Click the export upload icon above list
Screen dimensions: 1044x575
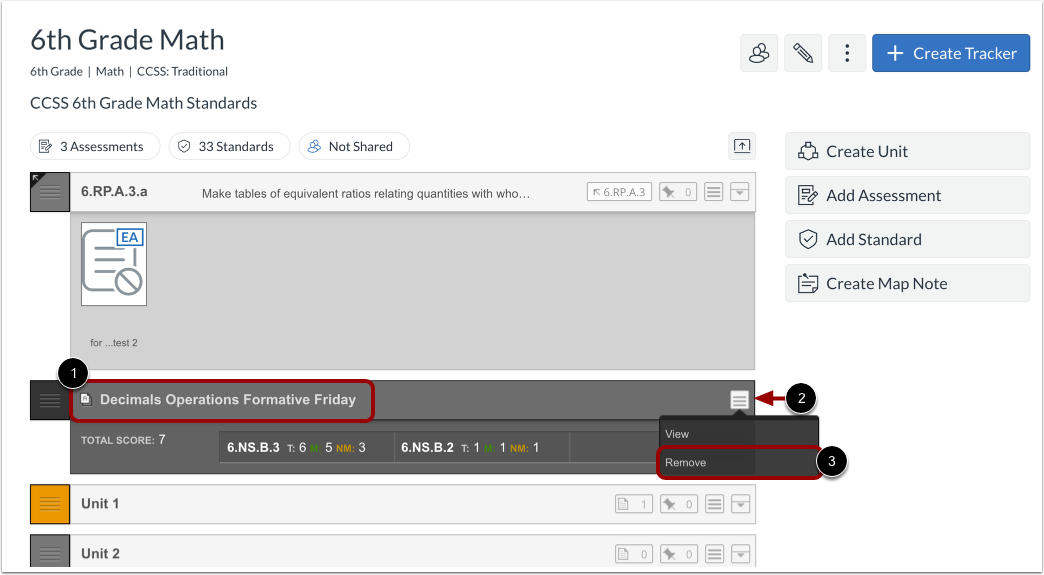click(x=742, y=146)
